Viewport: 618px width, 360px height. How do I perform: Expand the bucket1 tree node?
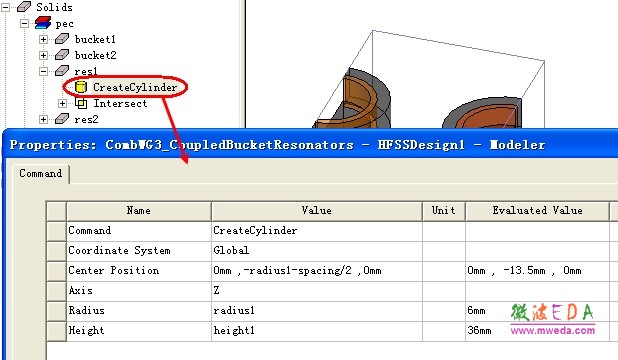coord(43,39)
